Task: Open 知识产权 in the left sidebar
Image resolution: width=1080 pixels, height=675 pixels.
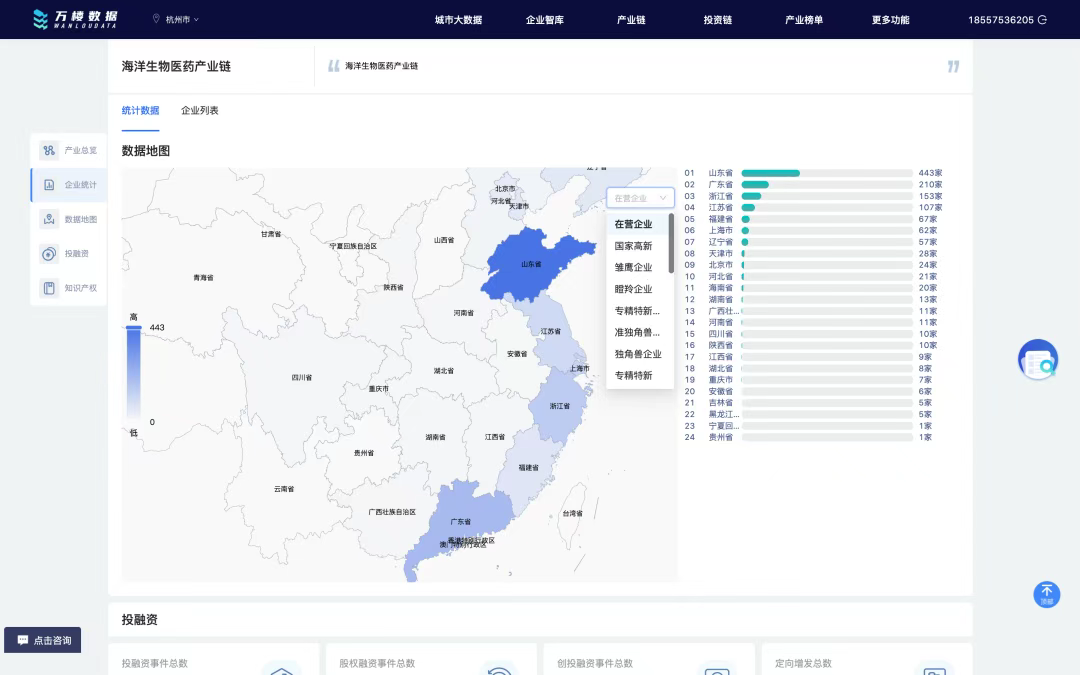Action: tap(69, 288)
